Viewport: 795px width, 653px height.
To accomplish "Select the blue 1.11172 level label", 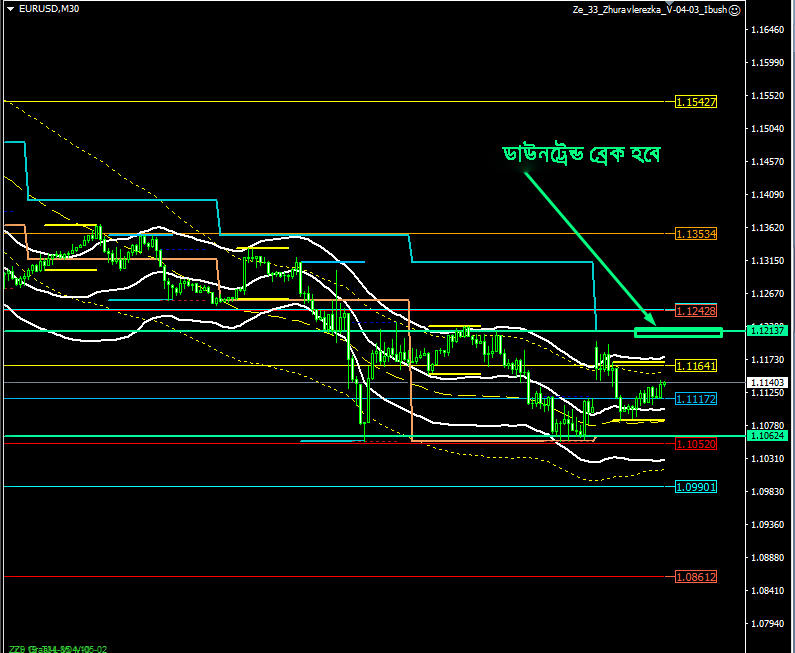I will [x=696, y=399].
